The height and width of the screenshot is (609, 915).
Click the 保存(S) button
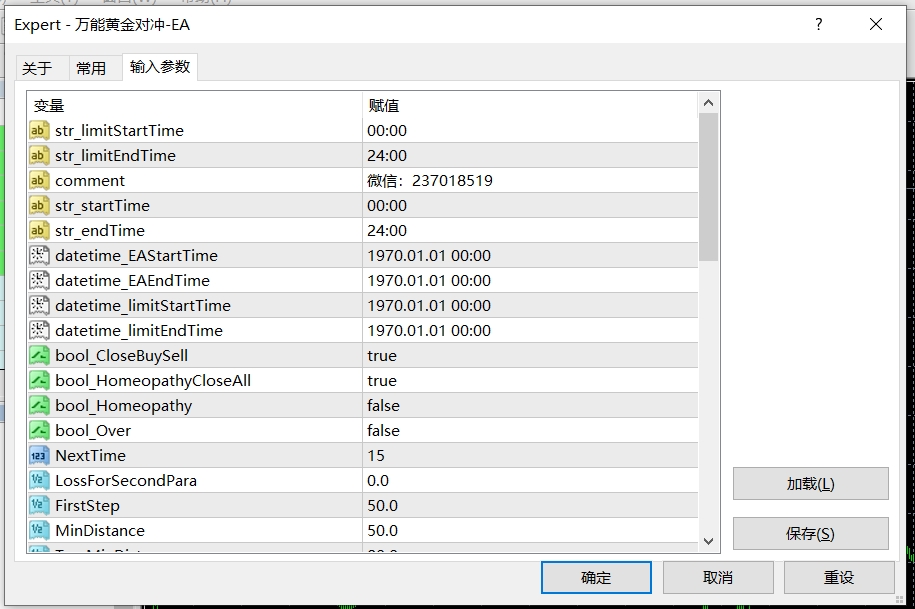tap(810, 534)
